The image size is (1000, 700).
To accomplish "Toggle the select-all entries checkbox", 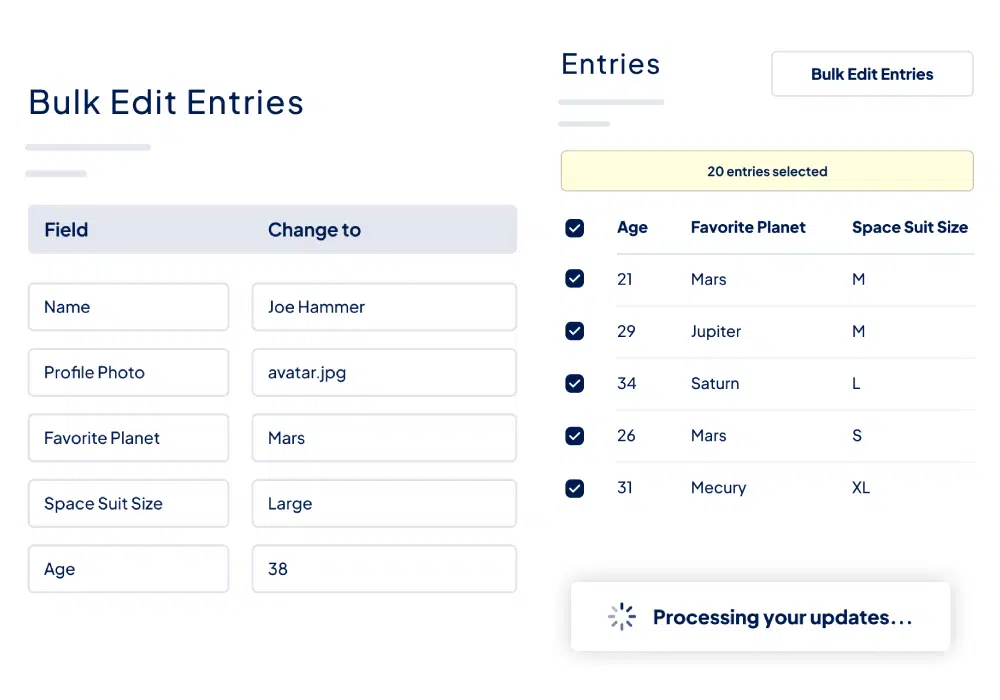I will point(575,228).
